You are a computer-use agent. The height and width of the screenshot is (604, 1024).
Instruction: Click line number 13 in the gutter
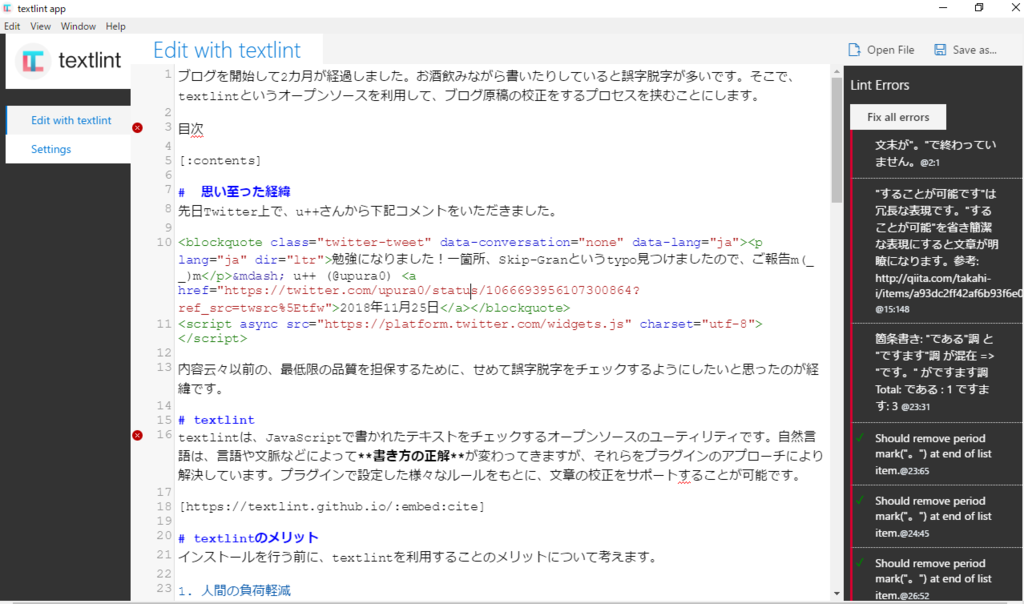163,368
